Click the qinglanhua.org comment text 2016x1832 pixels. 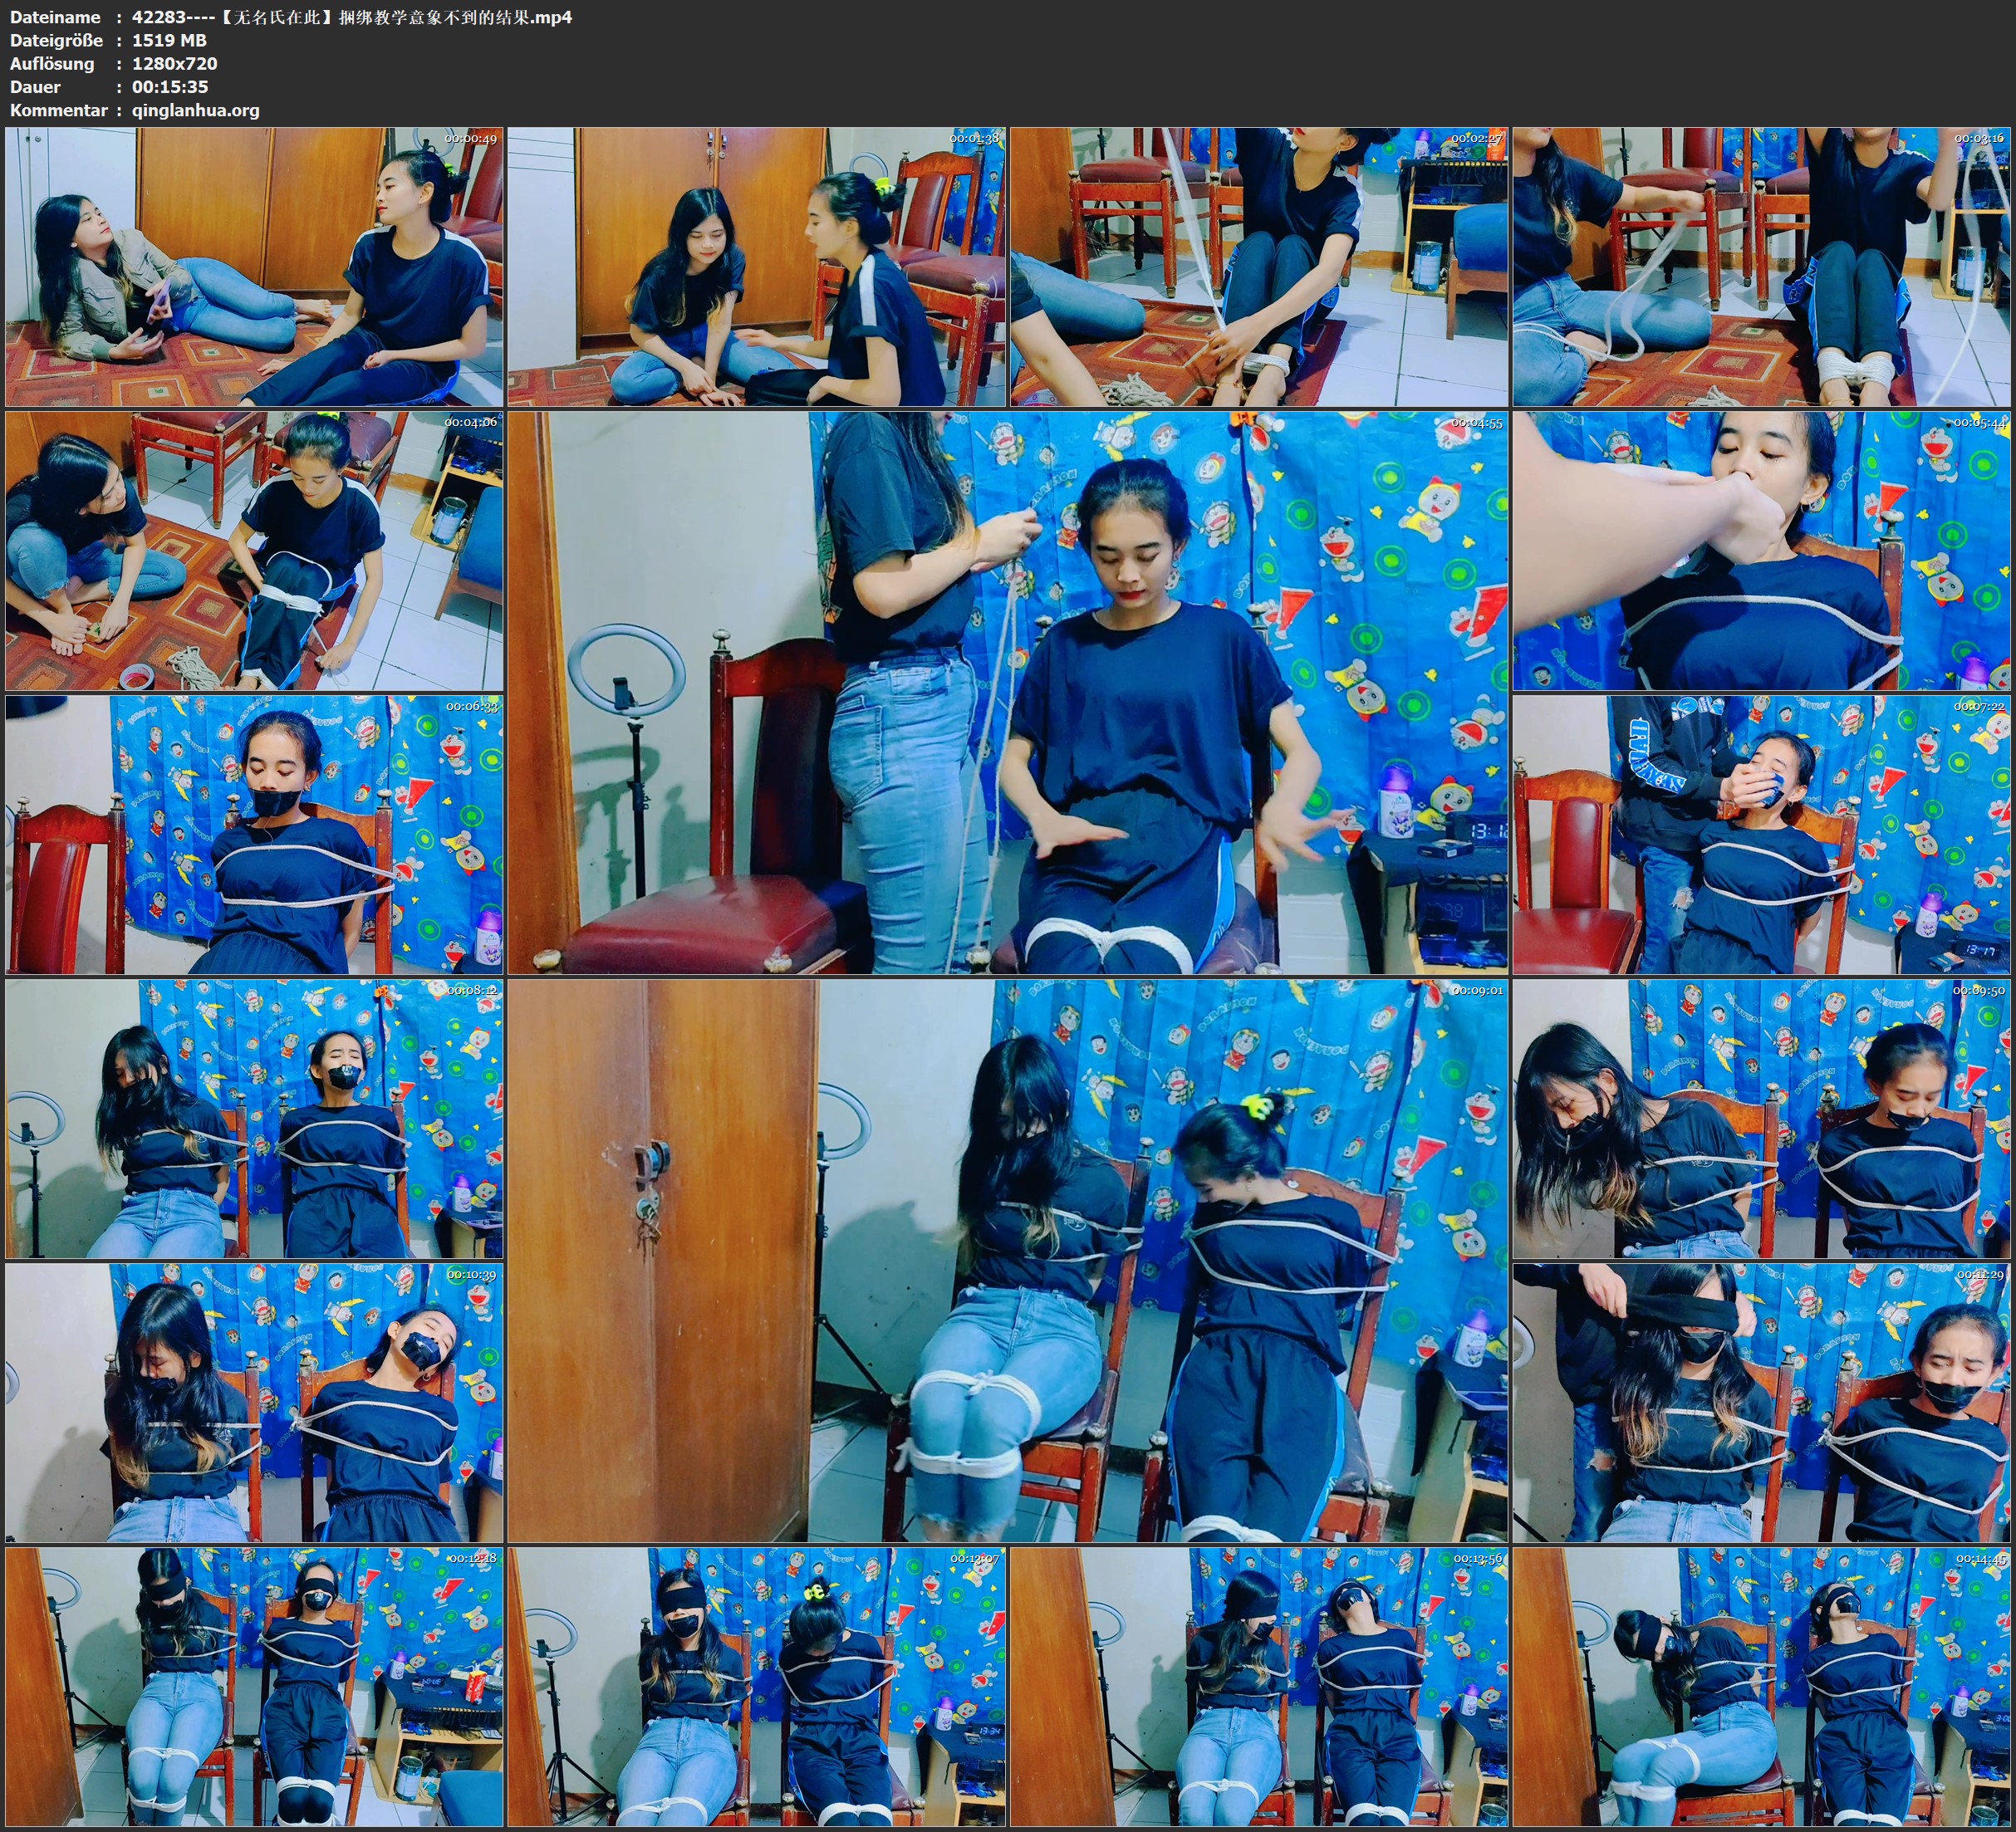(x=195, y=110)
